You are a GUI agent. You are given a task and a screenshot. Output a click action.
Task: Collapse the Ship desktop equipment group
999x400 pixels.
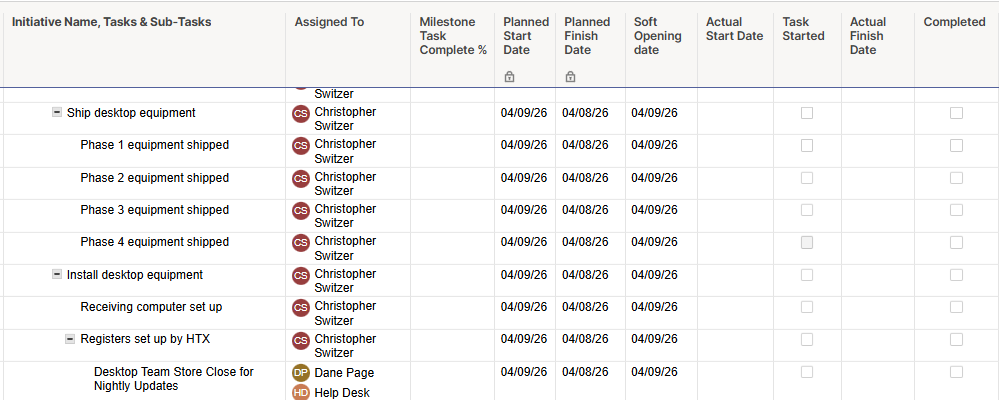tap(57, 113)
